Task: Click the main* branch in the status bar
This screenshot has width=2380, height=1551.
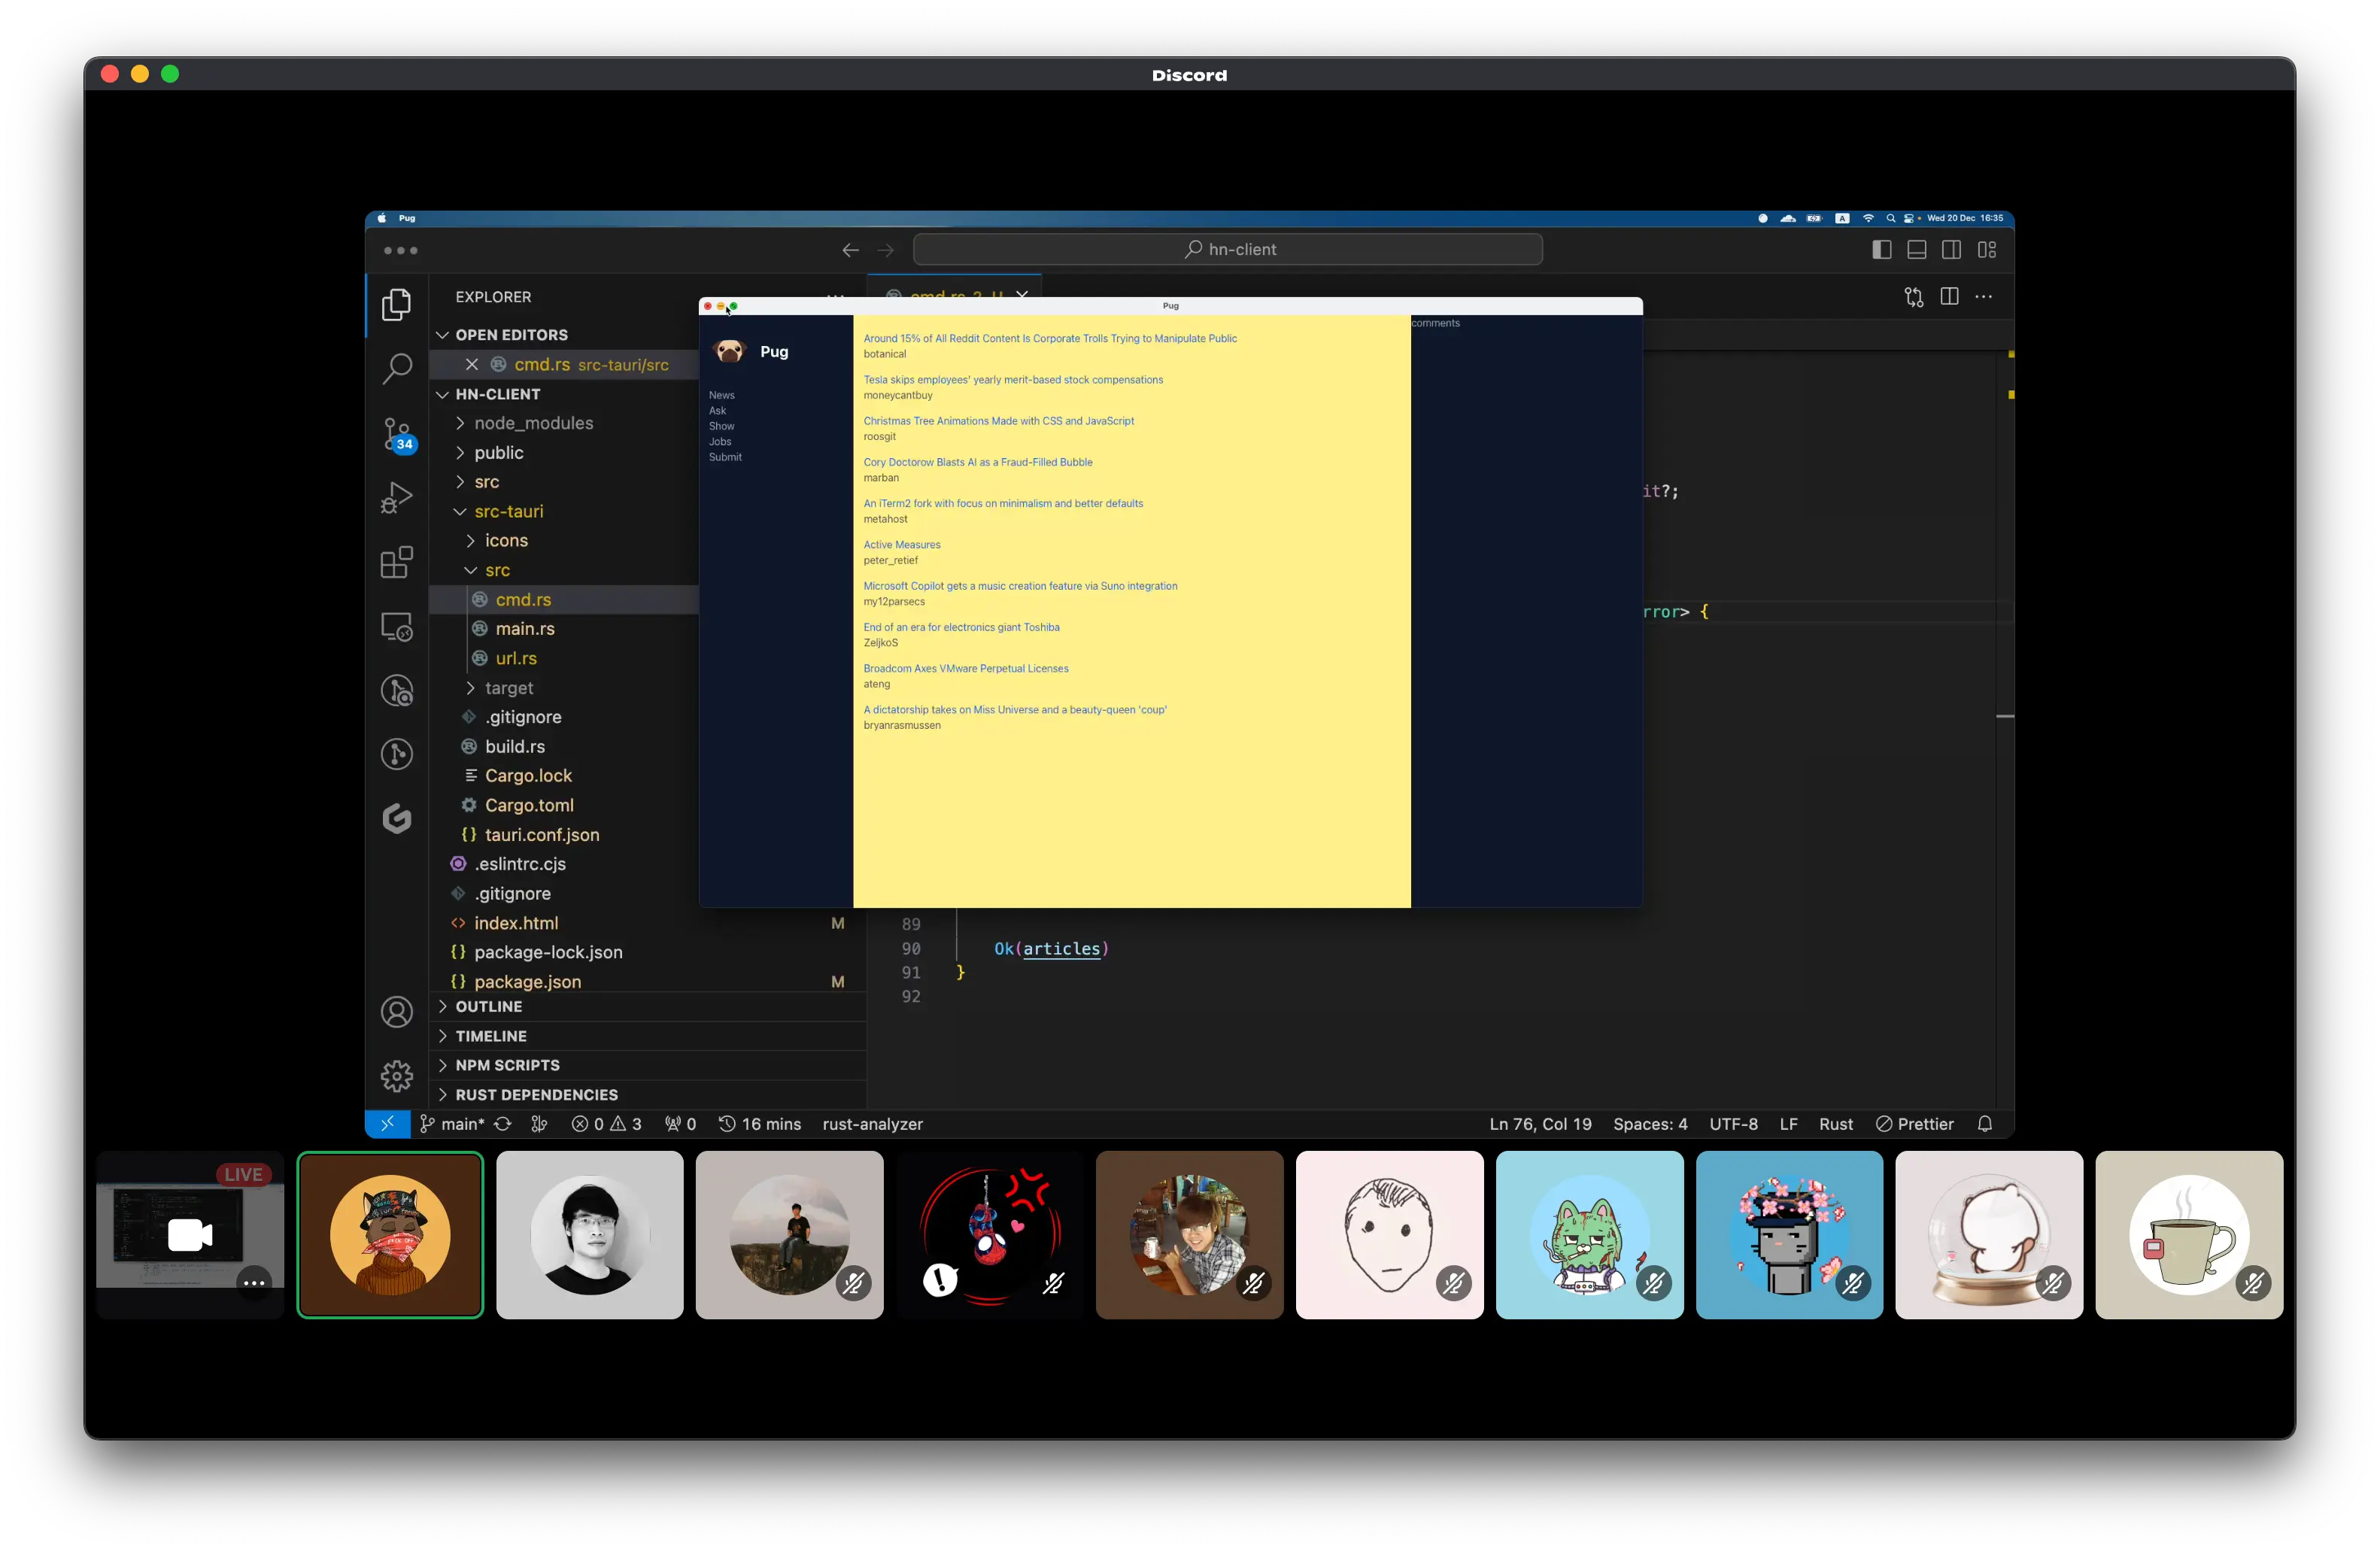Action: (452, 1124)
